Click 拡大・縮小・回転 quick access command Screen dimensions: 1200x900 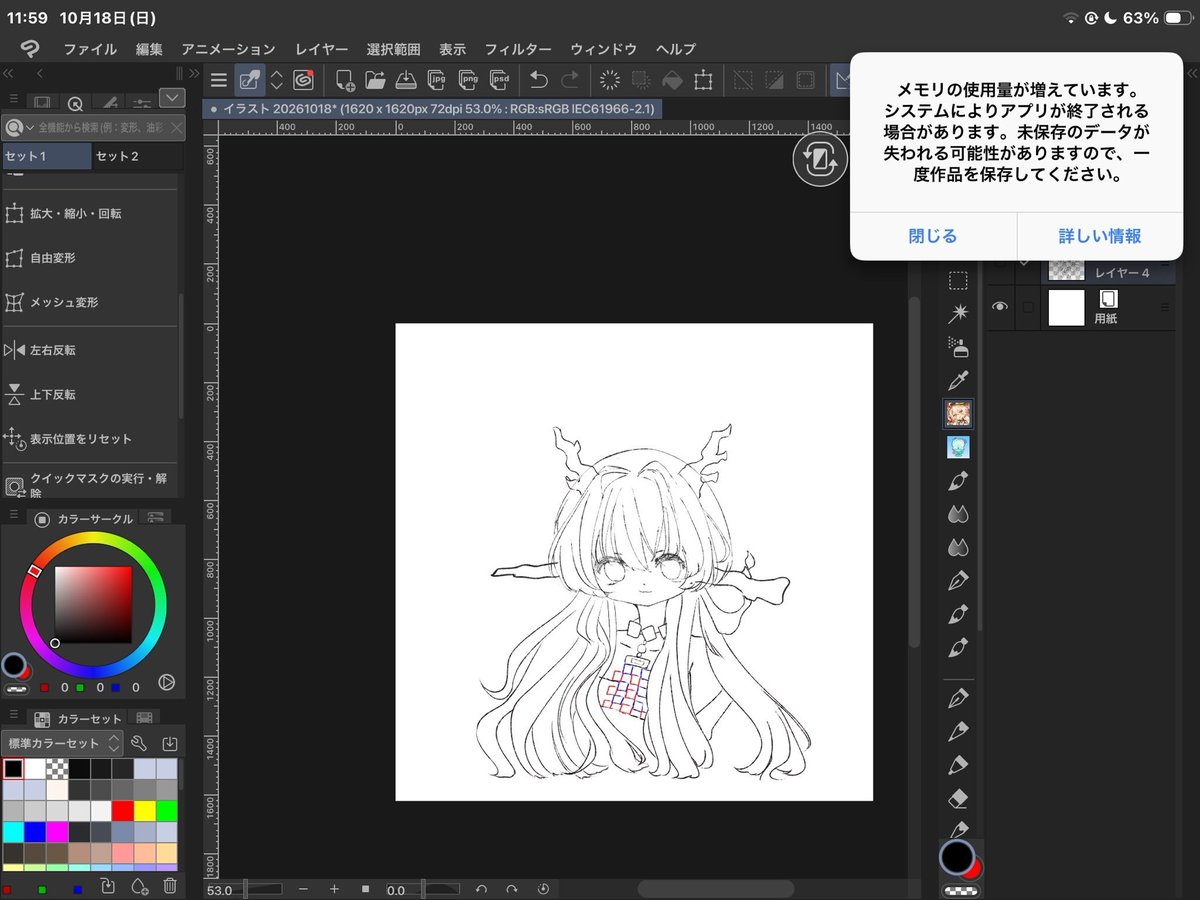(x=91, y=213)
